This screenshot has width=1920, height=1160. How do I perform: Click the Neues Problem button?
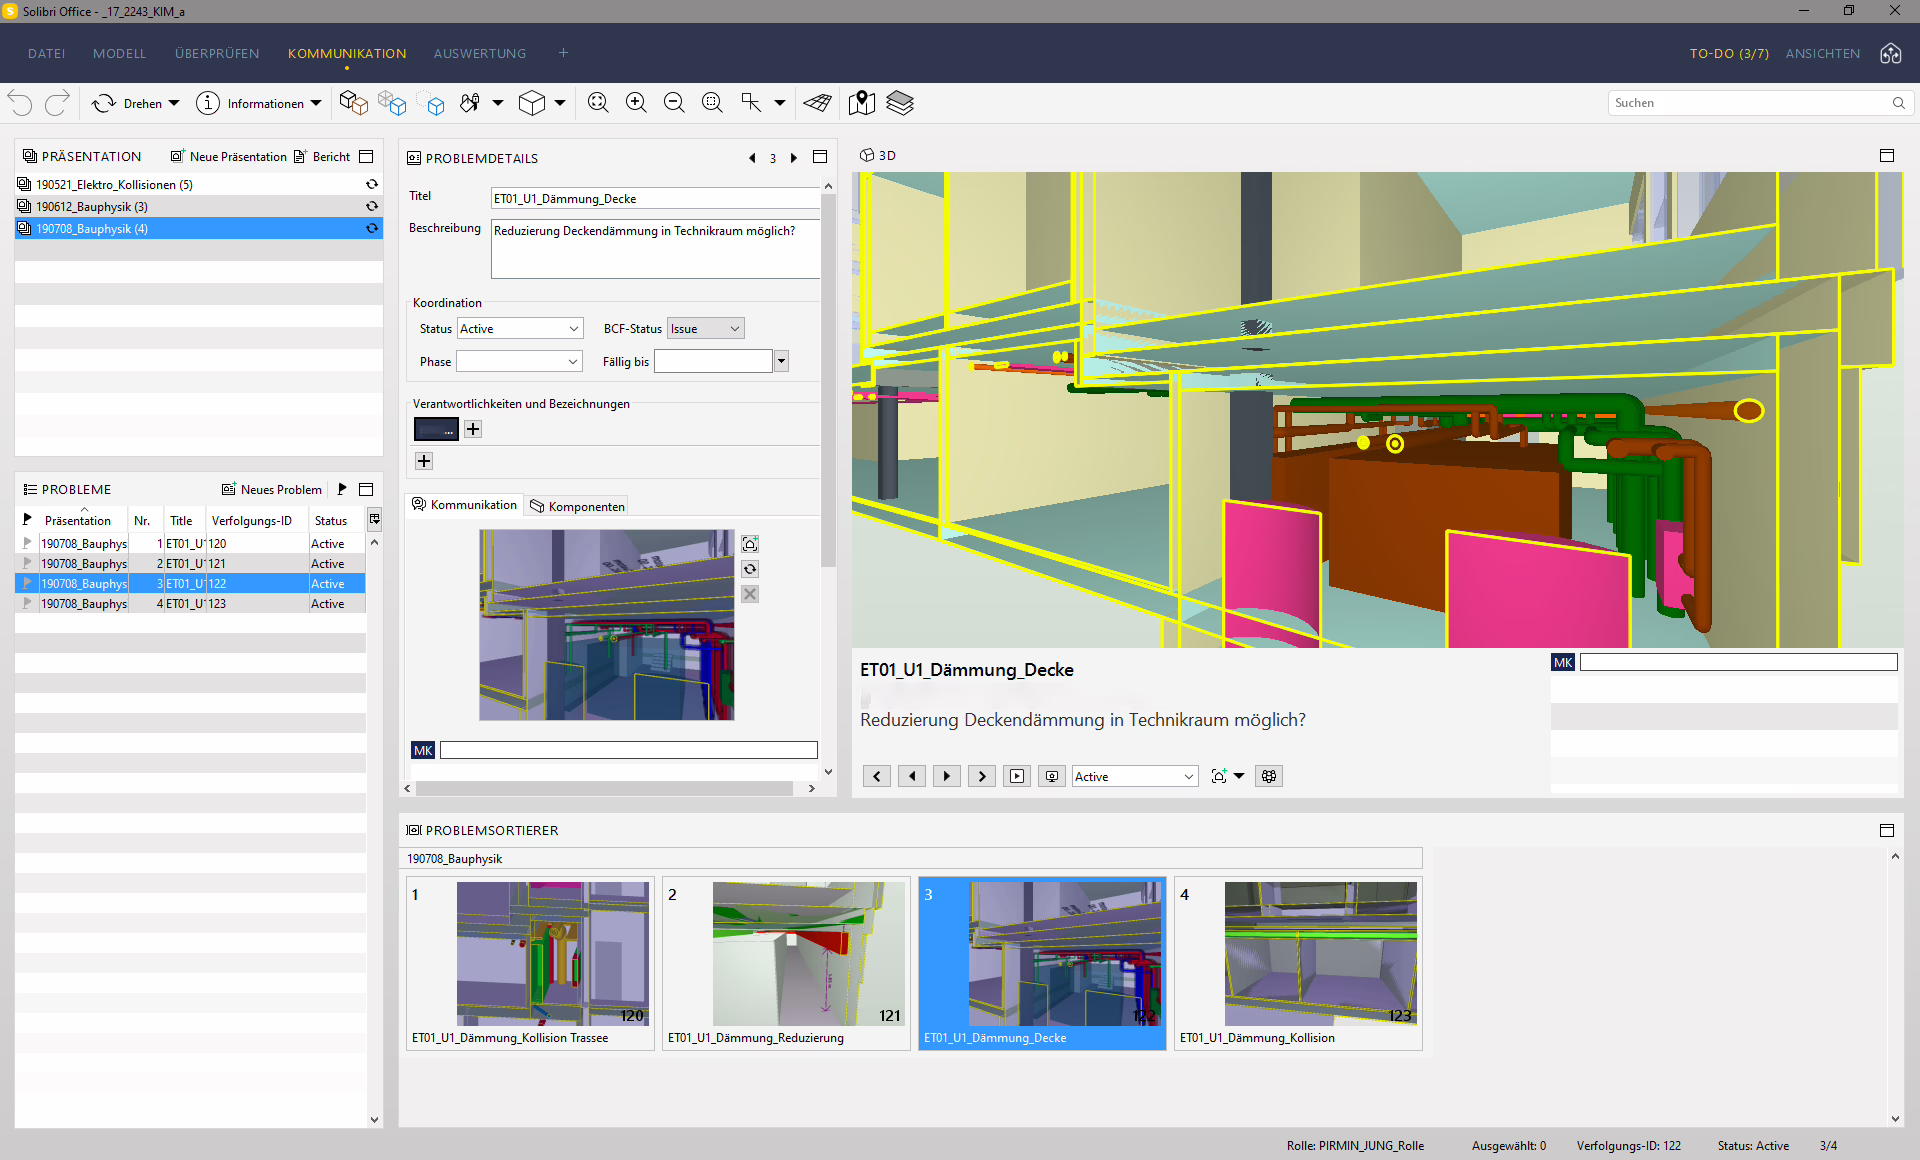(x=272, y=489)
